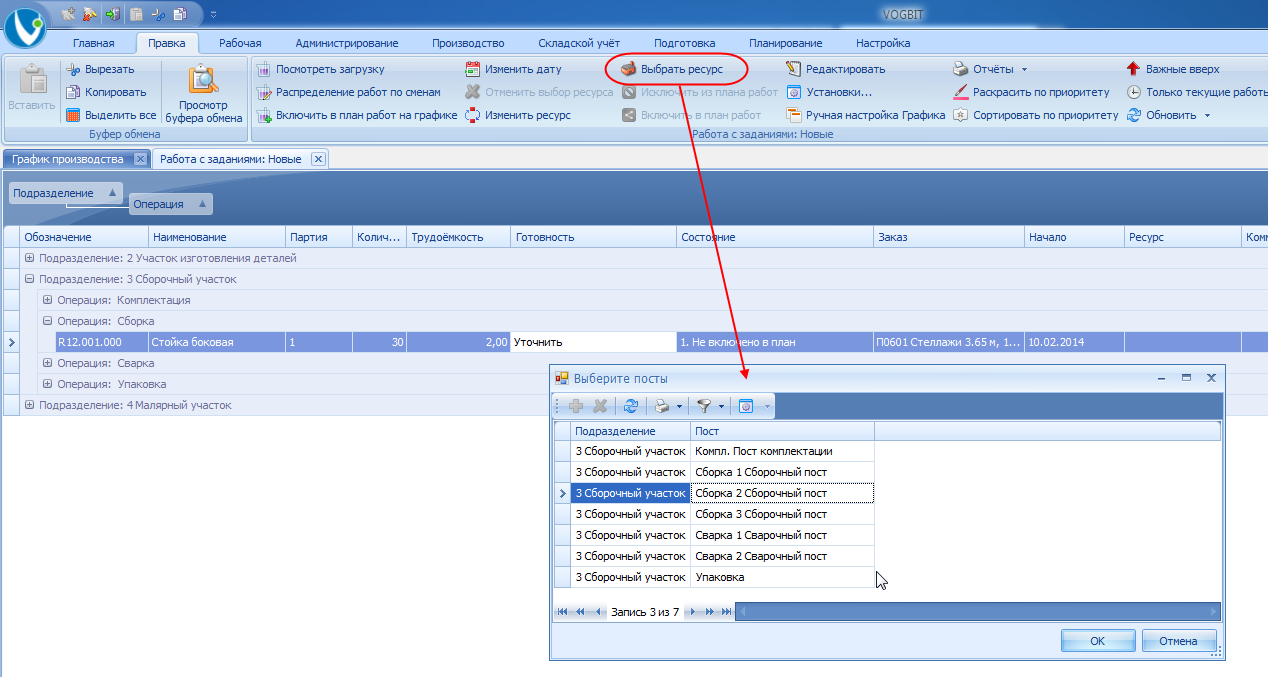
Task: Open Установки... settings icon
Action: [x=794, y=92]
